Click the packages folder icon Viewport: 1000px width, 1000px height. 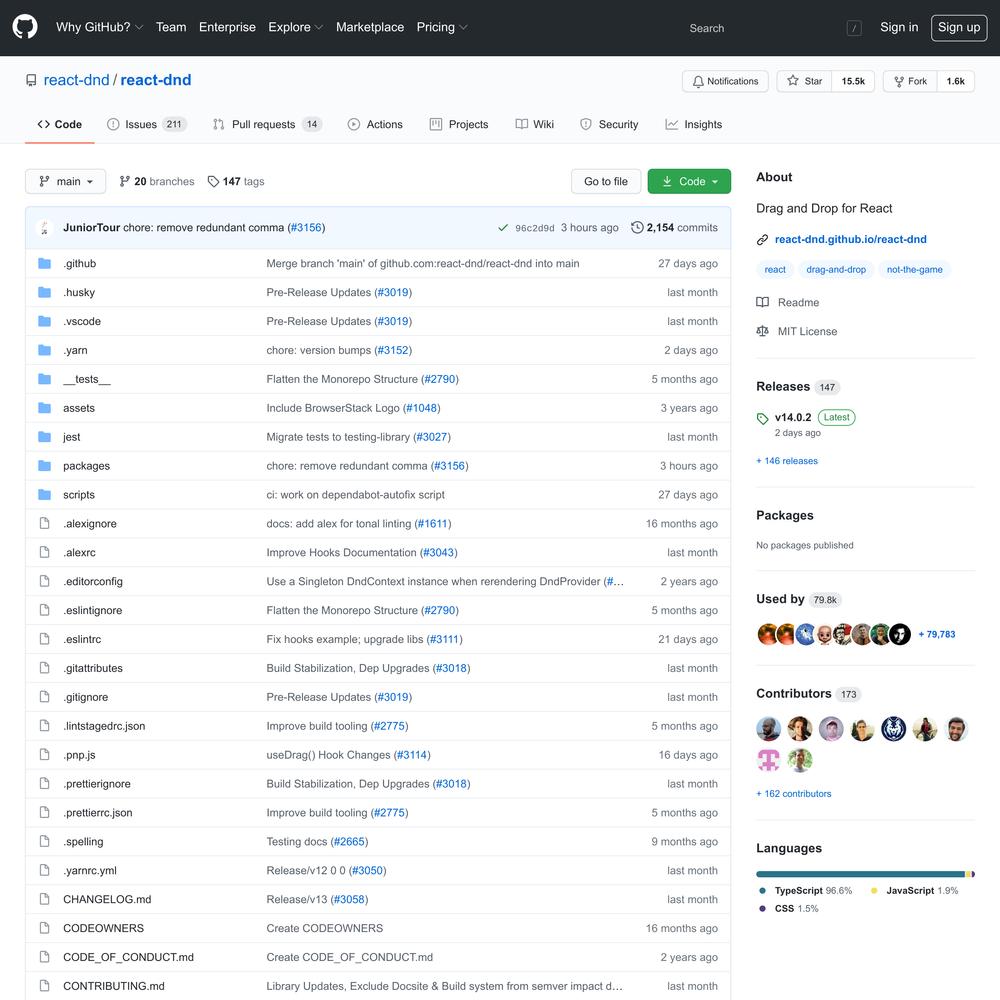[x=44, y=466]
